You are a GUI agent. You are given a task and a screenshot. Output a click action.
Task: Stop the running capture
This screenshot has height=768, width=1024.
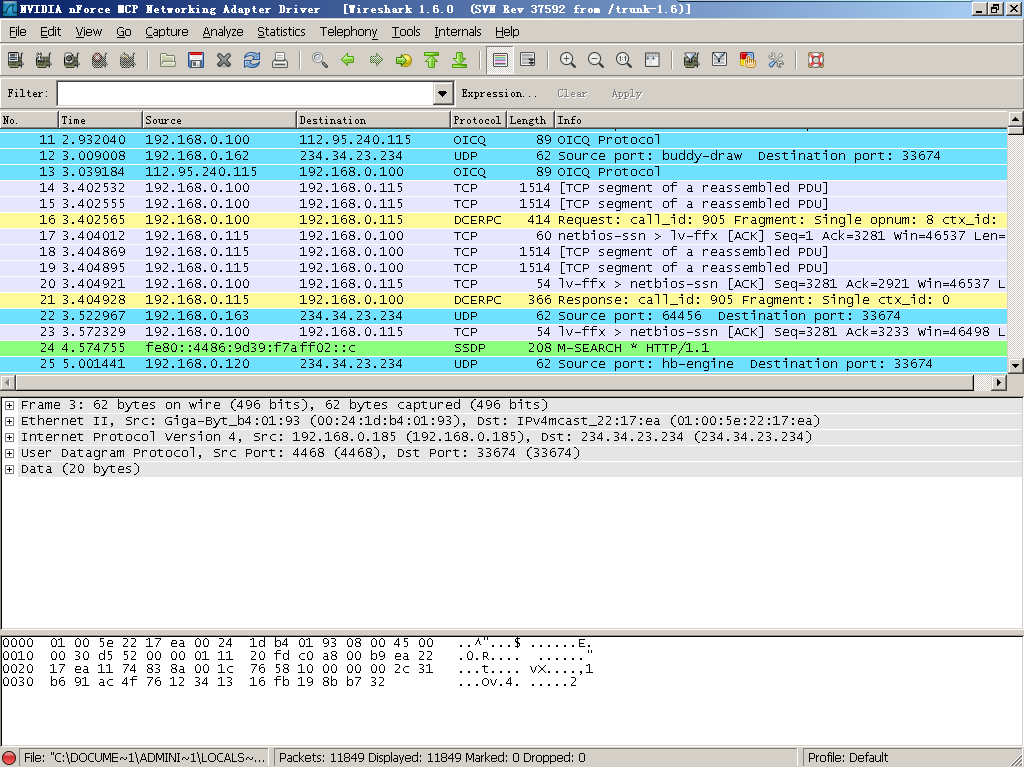(100, 60)
